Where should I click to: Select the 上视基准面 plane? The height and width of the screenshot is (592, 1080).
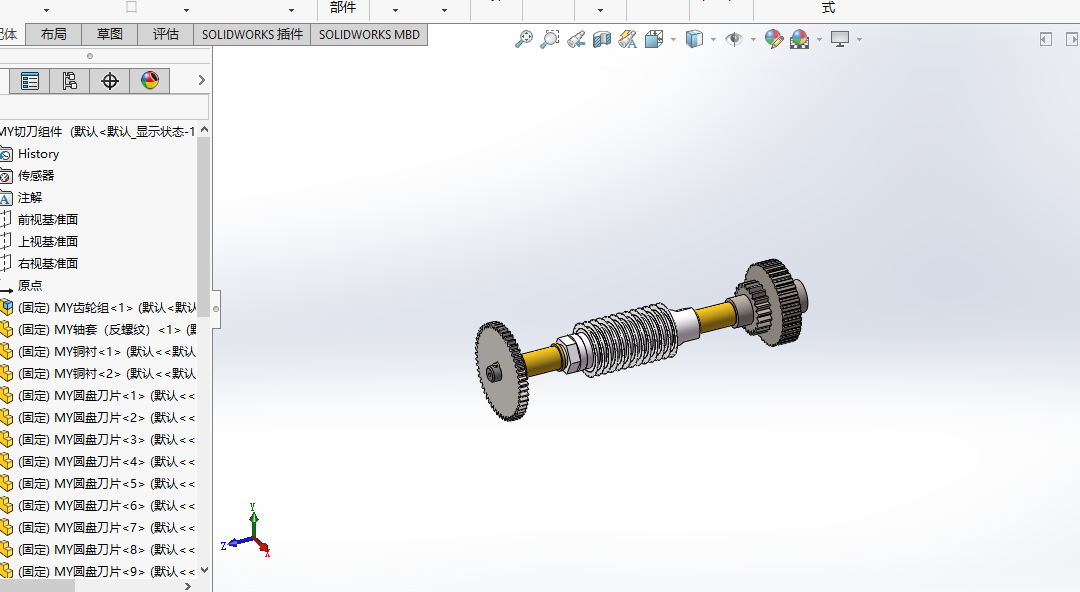(x=48, y=242)
